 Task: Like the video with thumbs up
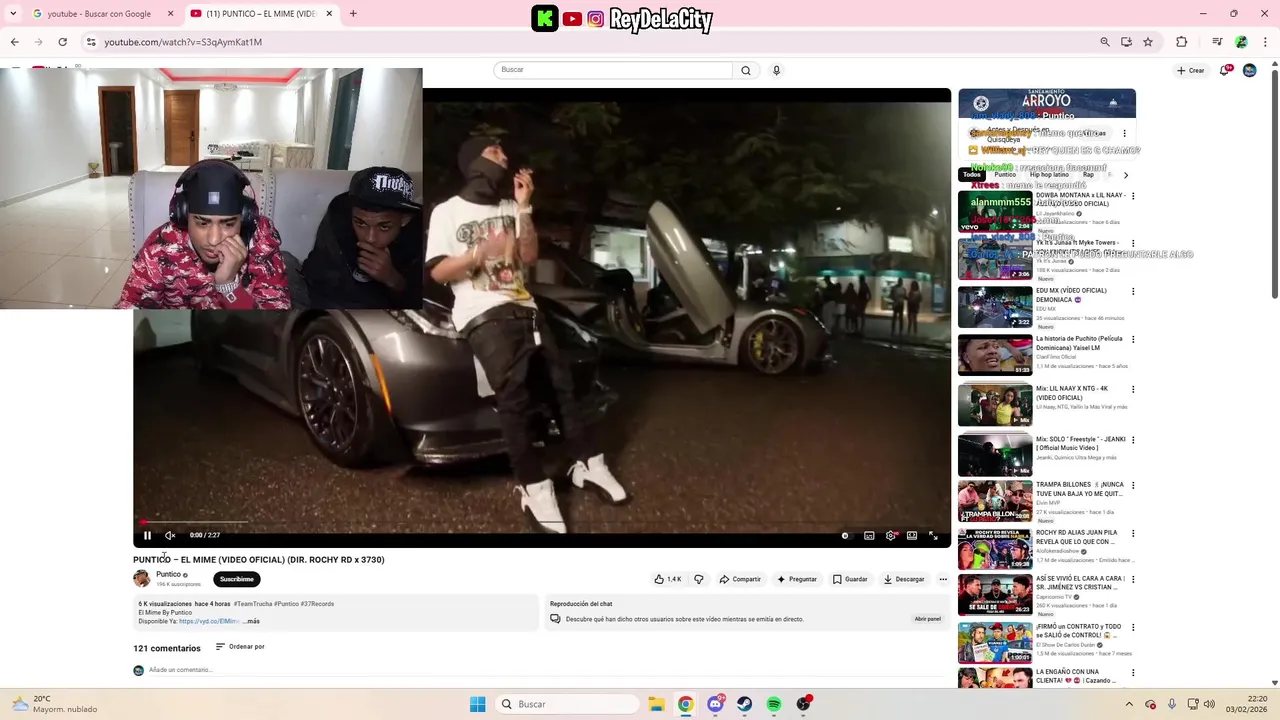[668, 579]
